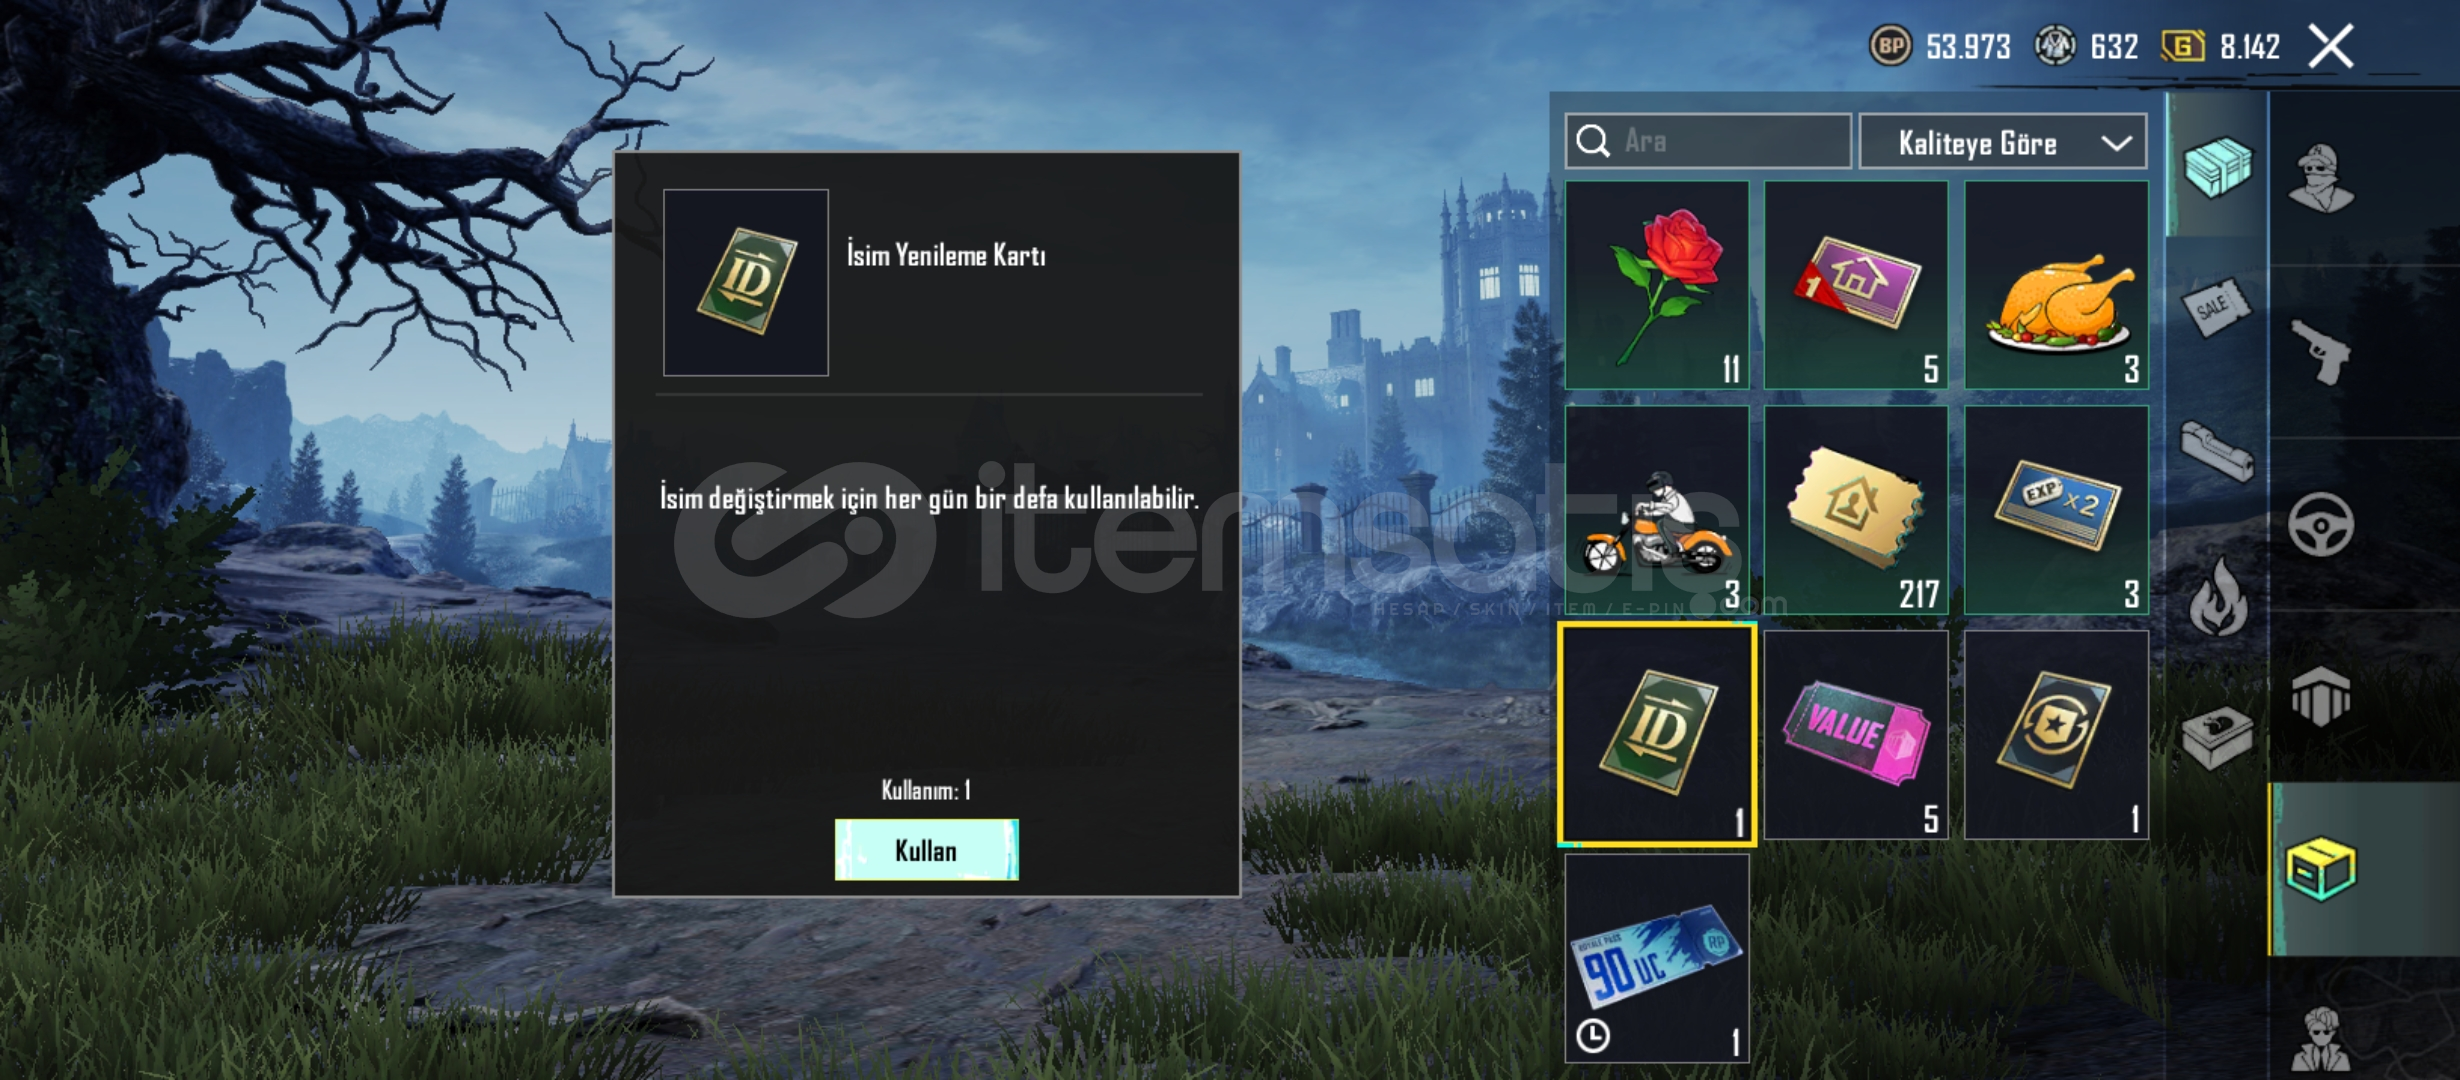
Task: Select the gold home ticket with 217
Action: point(1856,510)
